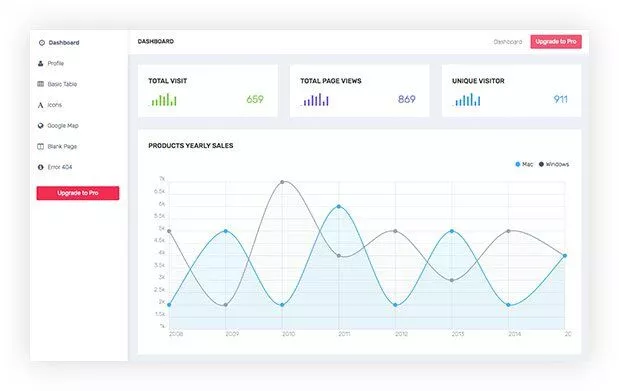Image resolution: width=619 pixels, height=391 pixels.
Task: Click the Windows data point at 2013
Action: [452, 280]
